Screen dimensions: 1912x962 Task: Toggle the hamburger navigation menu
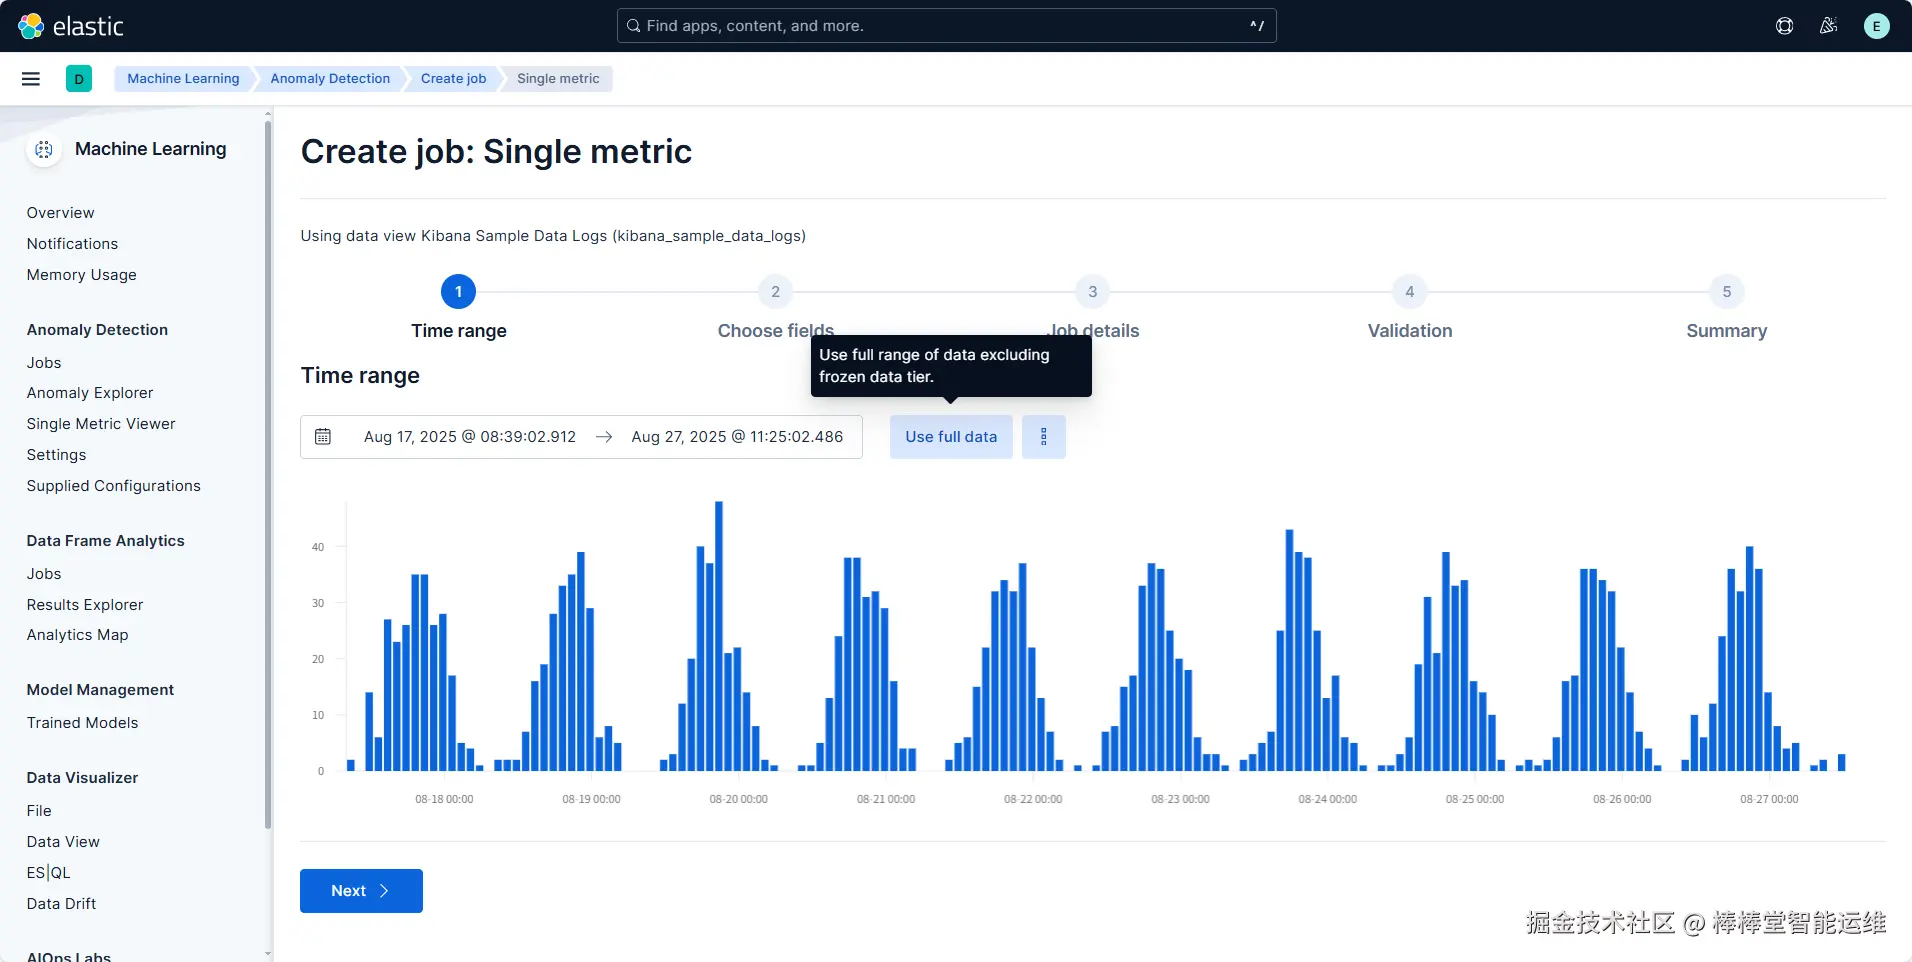click(31, 79)
